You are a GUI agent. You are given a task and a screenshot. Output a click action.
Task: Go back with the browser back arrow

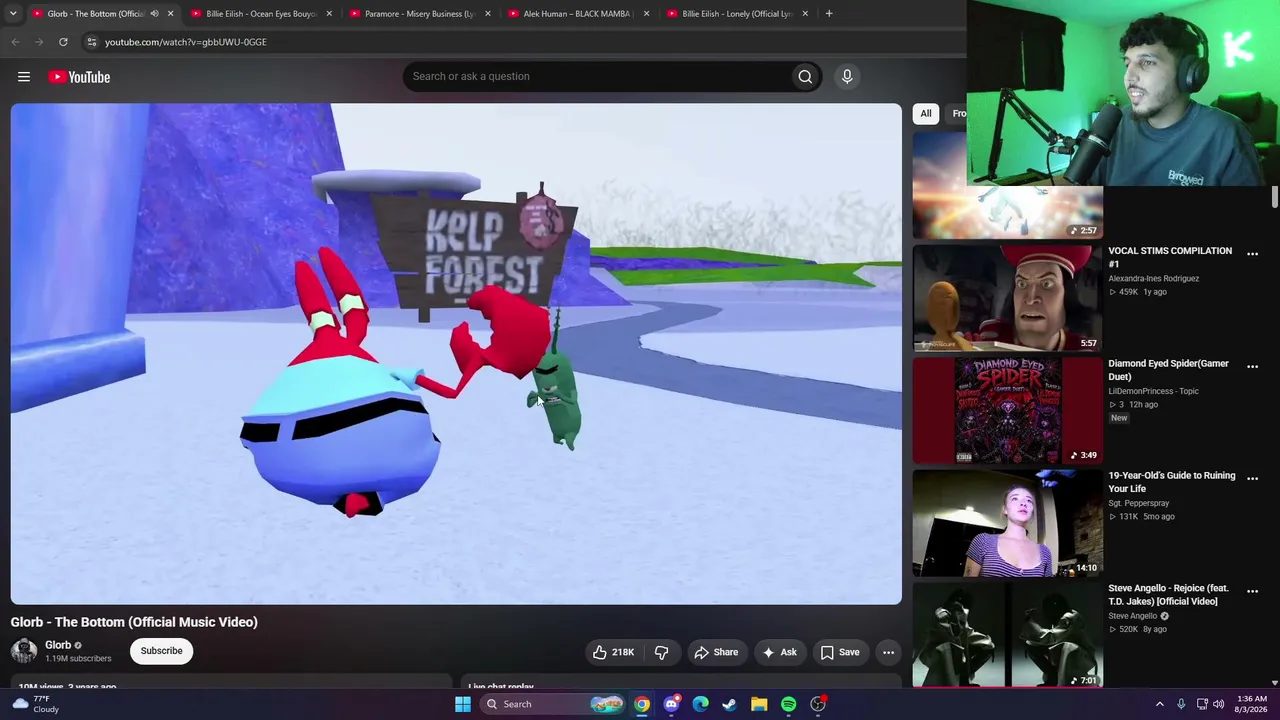point(15,42)
